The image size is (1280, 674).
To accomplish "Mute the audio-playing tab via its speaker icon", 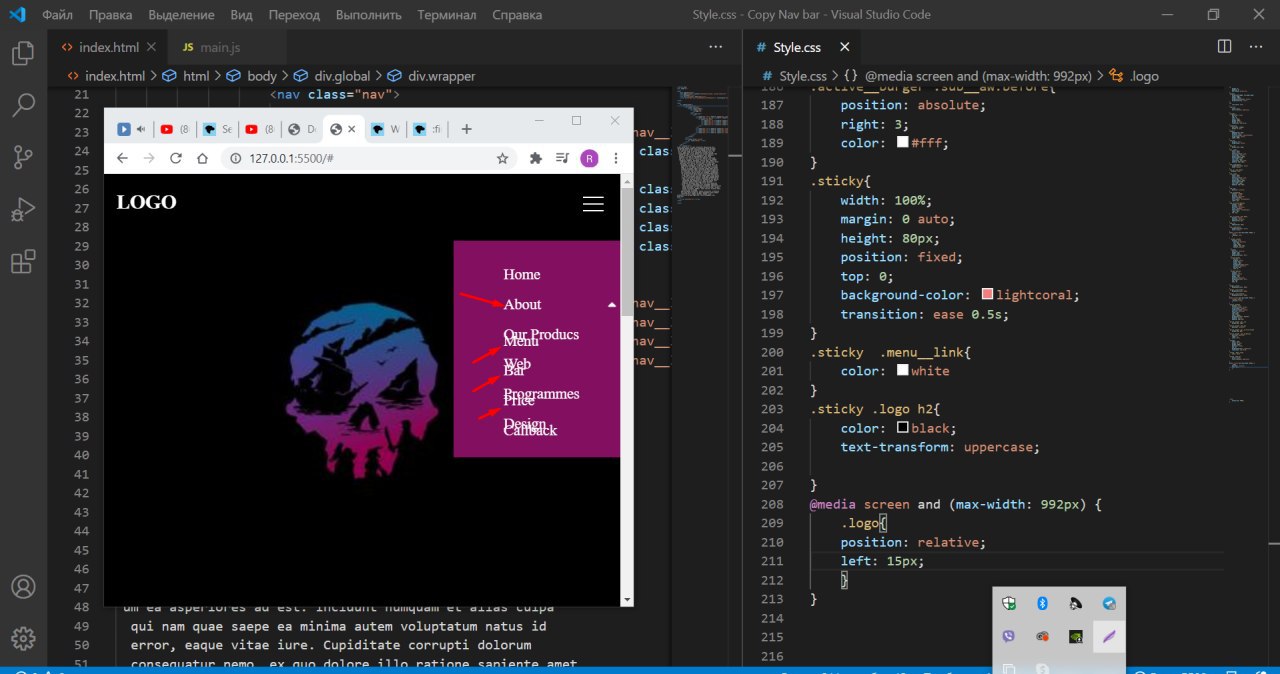I will click(141, 129).
